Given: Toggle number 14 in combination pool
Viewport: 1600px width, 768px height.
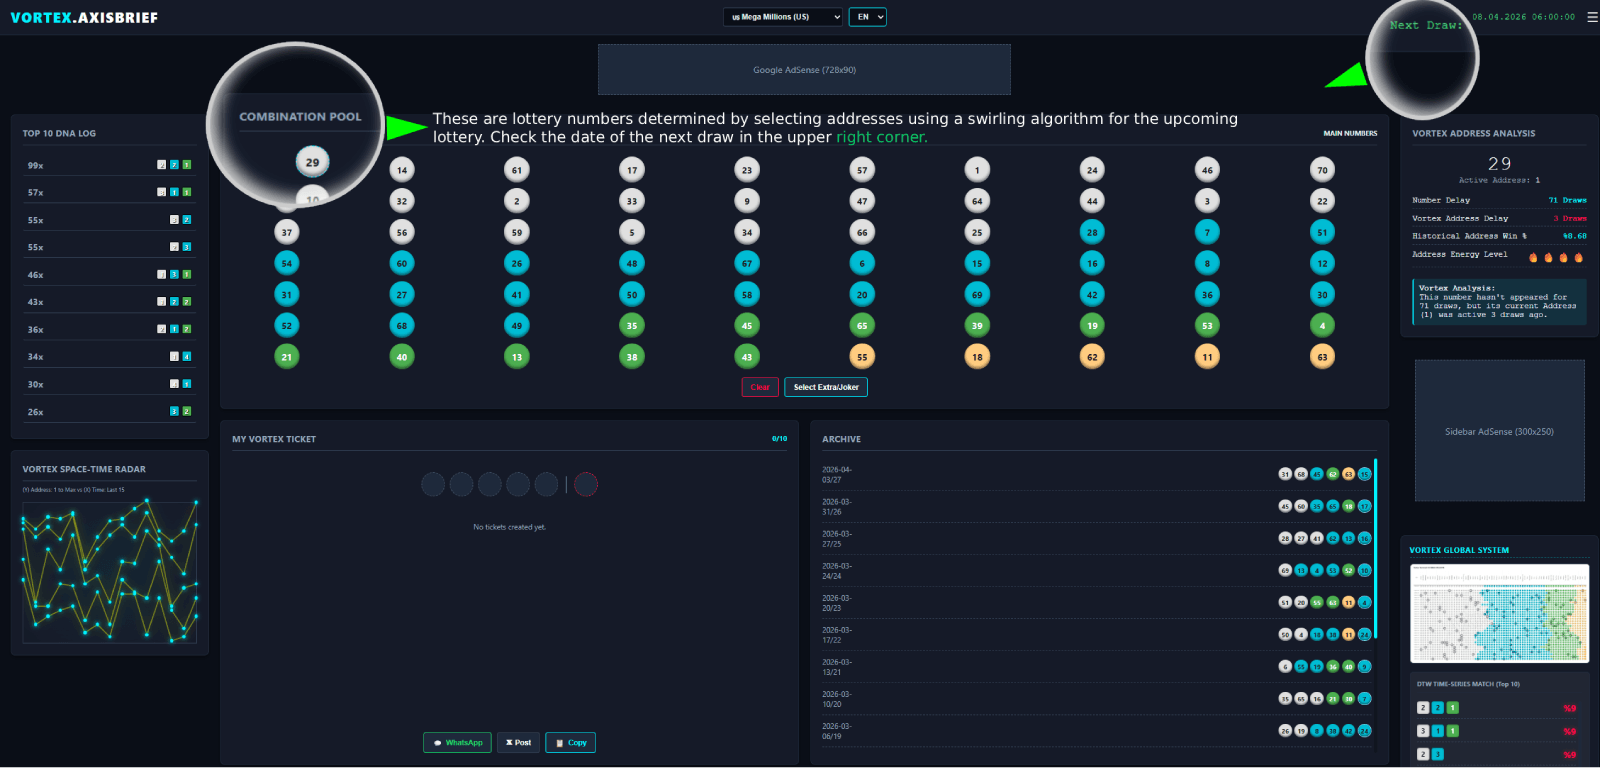Looking at the screenshot, I should pyautogui.click(x=402, y=170).
